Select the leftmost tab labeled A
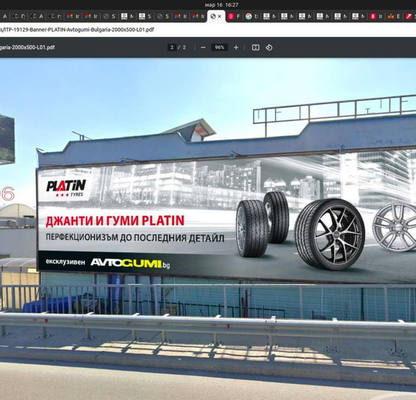416x400 pixels. [x=6, y=16]
